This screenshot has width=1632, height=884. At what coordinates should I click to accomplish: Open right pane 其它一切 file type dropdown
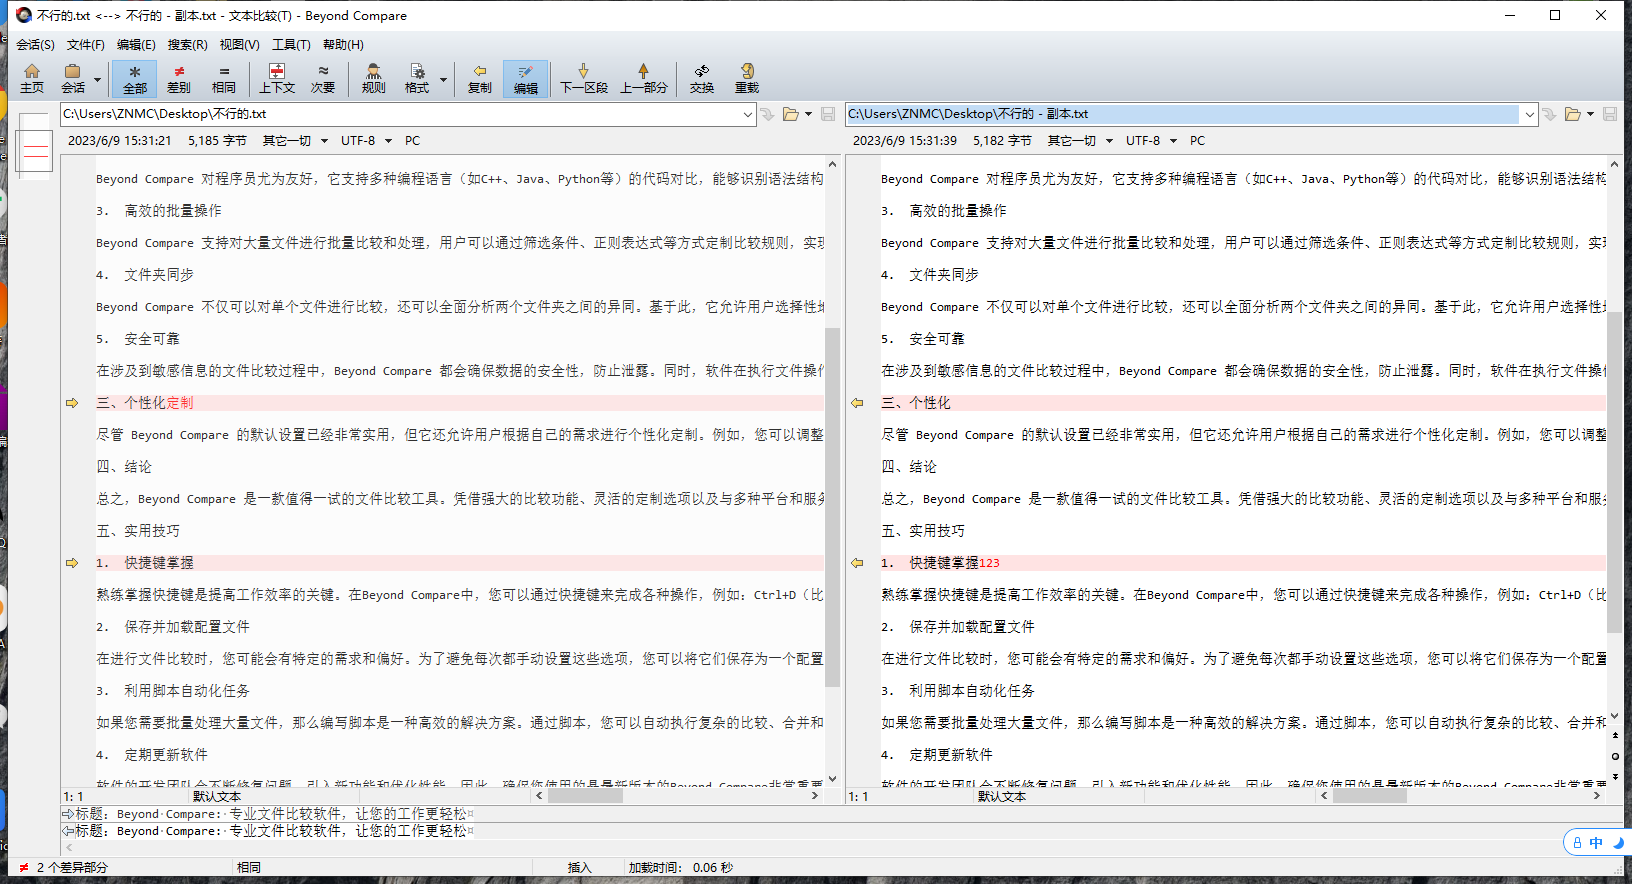(1080, 141)
